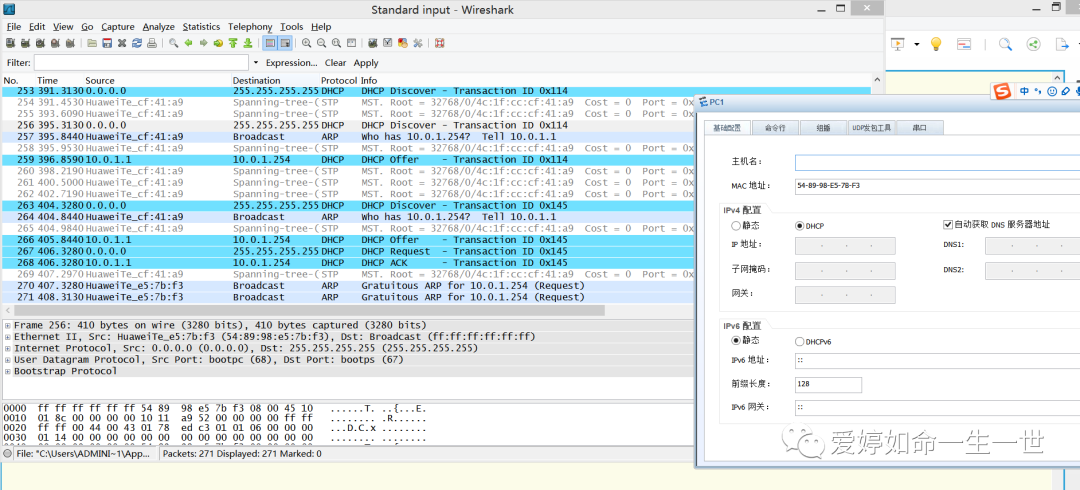Click Clear filter button
Screen dimensions: 1080x490
[x=335, y=63]
